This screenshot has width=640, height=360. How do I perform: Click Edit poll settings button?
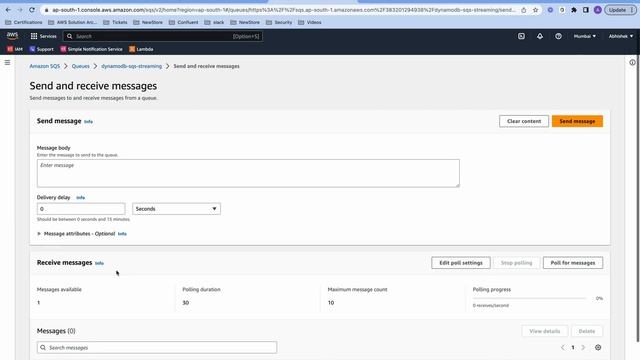(x=461, y=263)
